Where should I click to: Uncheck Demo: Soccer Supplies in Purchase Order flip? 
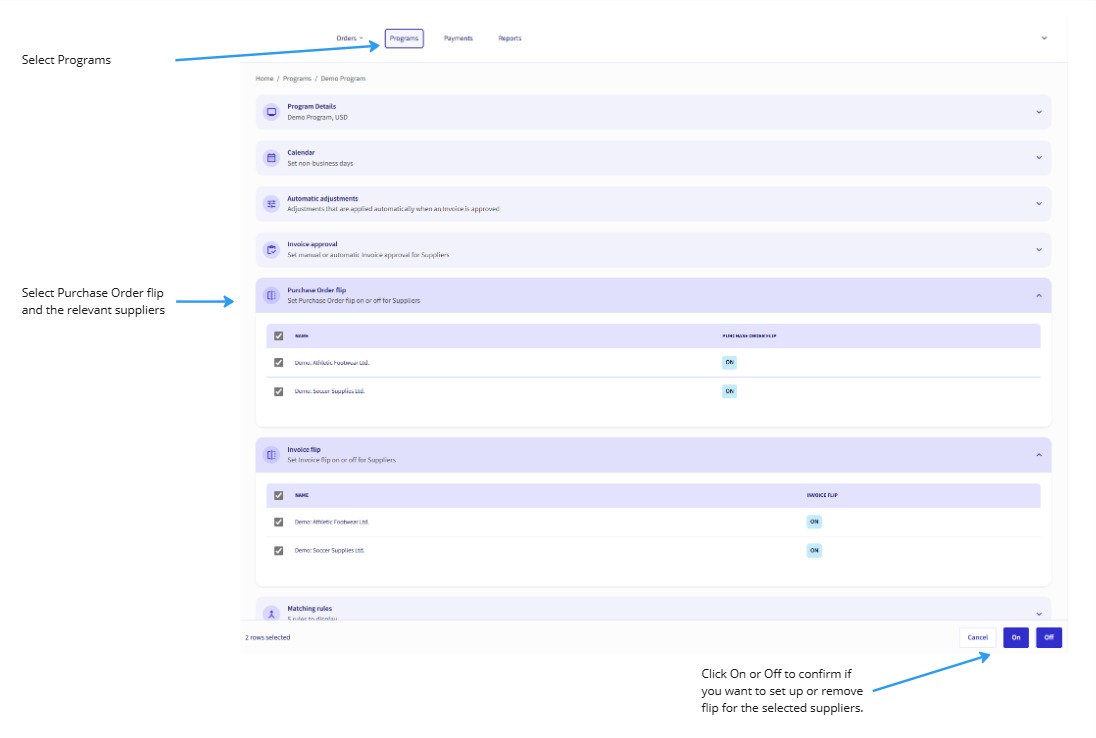[x=279, y=391]
